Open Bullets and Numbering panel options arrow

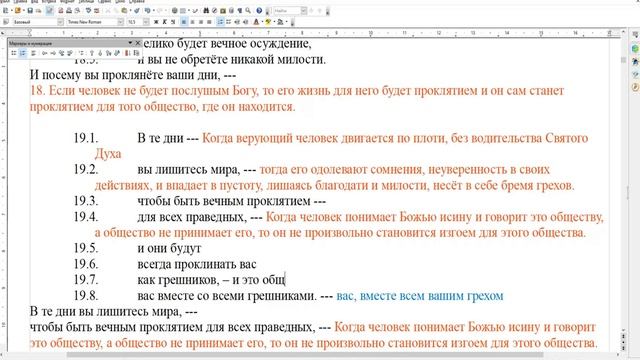pyautogui.click(x=130, y=43)
